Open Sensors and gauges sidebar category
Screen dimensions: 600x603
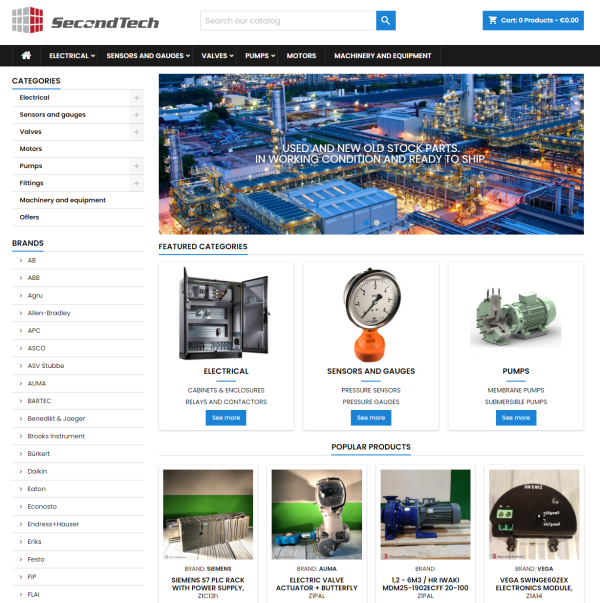point(53,115)
